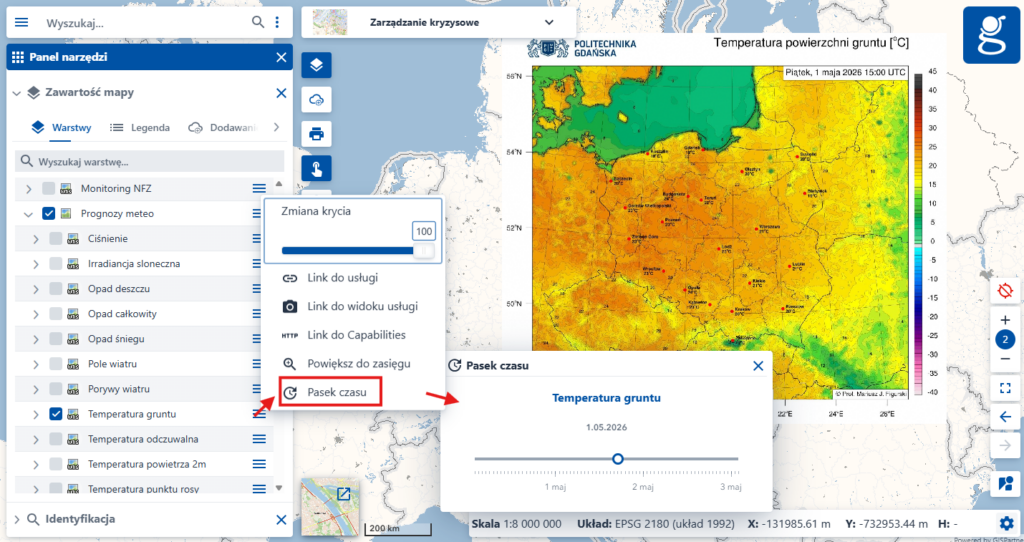Choose Pasek czasu menu entry
This screenshot has height=542, width=1024.
point(330,392)
